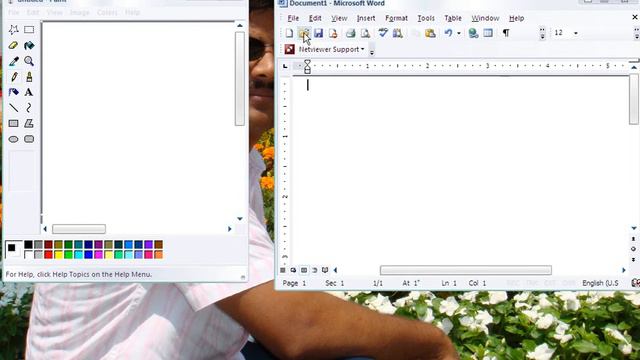Viewport: 640px width, 360px height.
Task: Switch Word to Outline view
Action: (314, 270)
